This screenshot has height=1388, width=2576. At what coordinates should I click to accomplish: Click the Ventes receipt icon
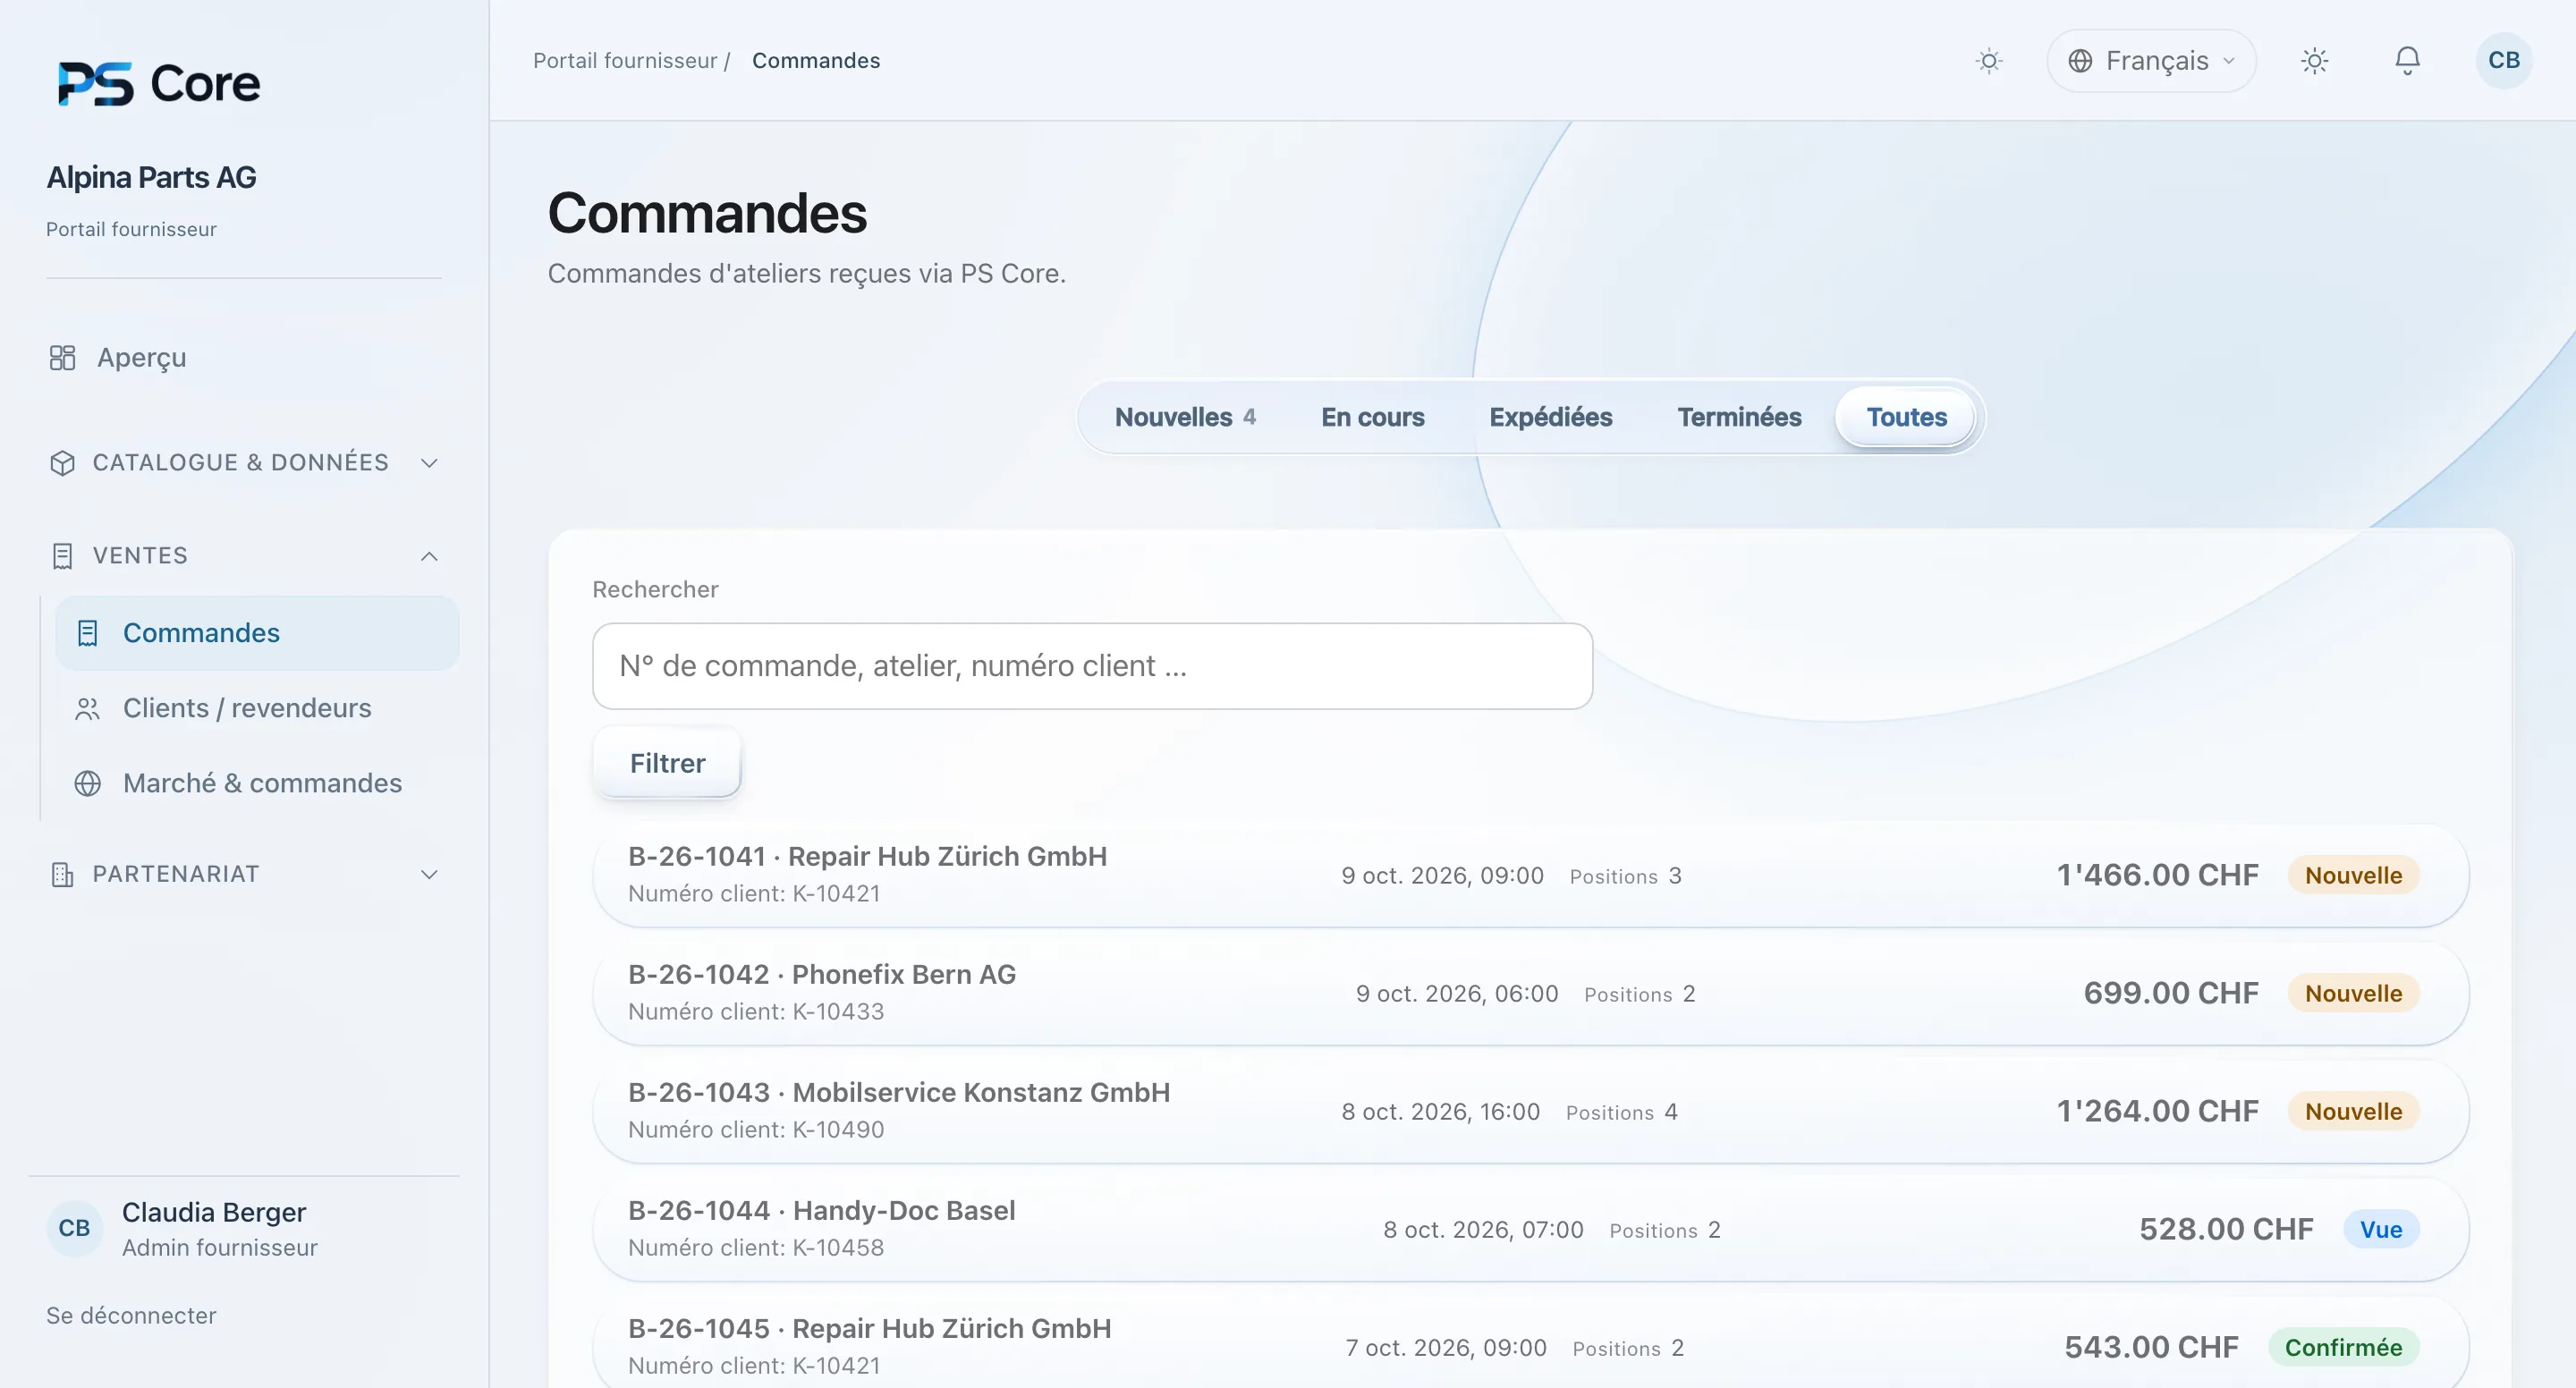[x=62, y=556]
